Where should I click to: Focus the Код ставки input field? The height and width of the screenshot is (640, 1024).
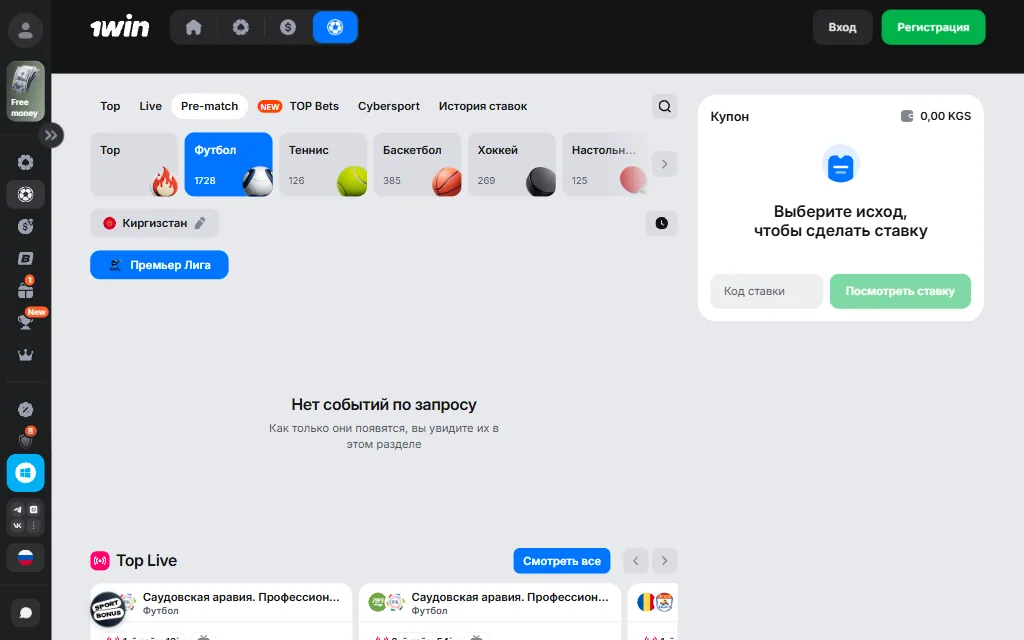(767, 291)
